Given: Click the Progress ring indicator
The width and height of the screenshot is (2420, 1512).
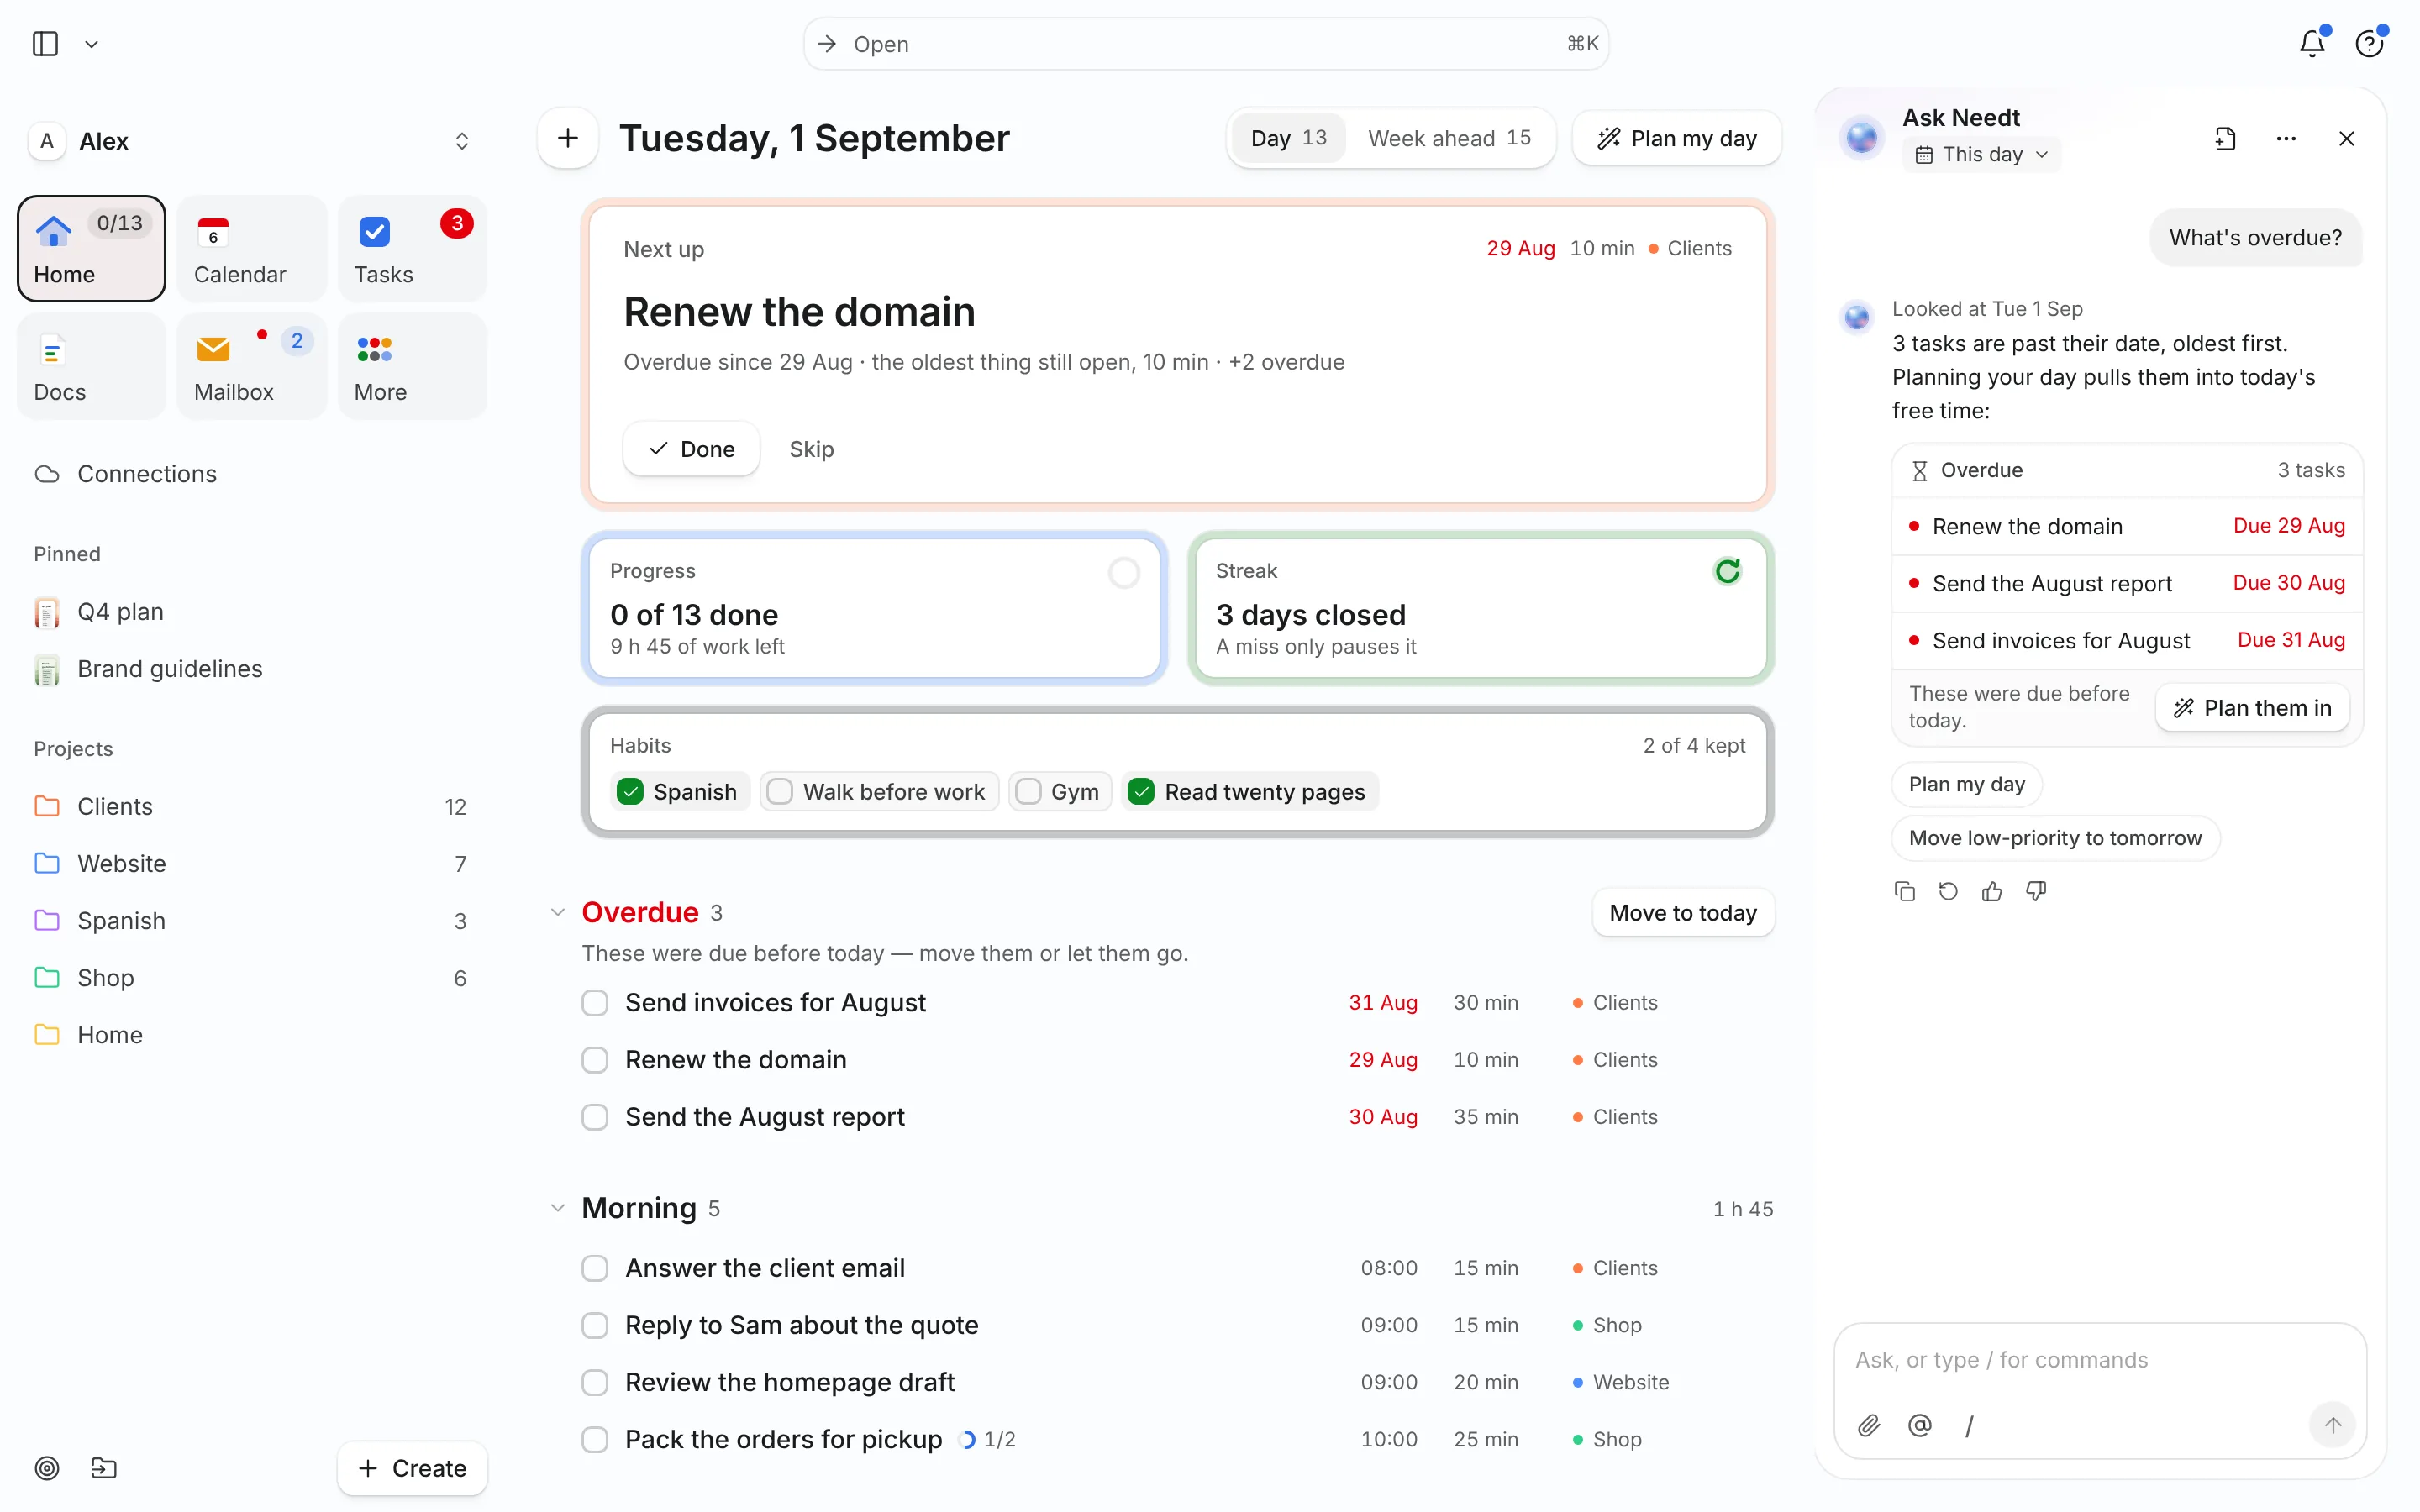Looking at the screenshot, I should pyautogui.click(x=1124, y=573).
